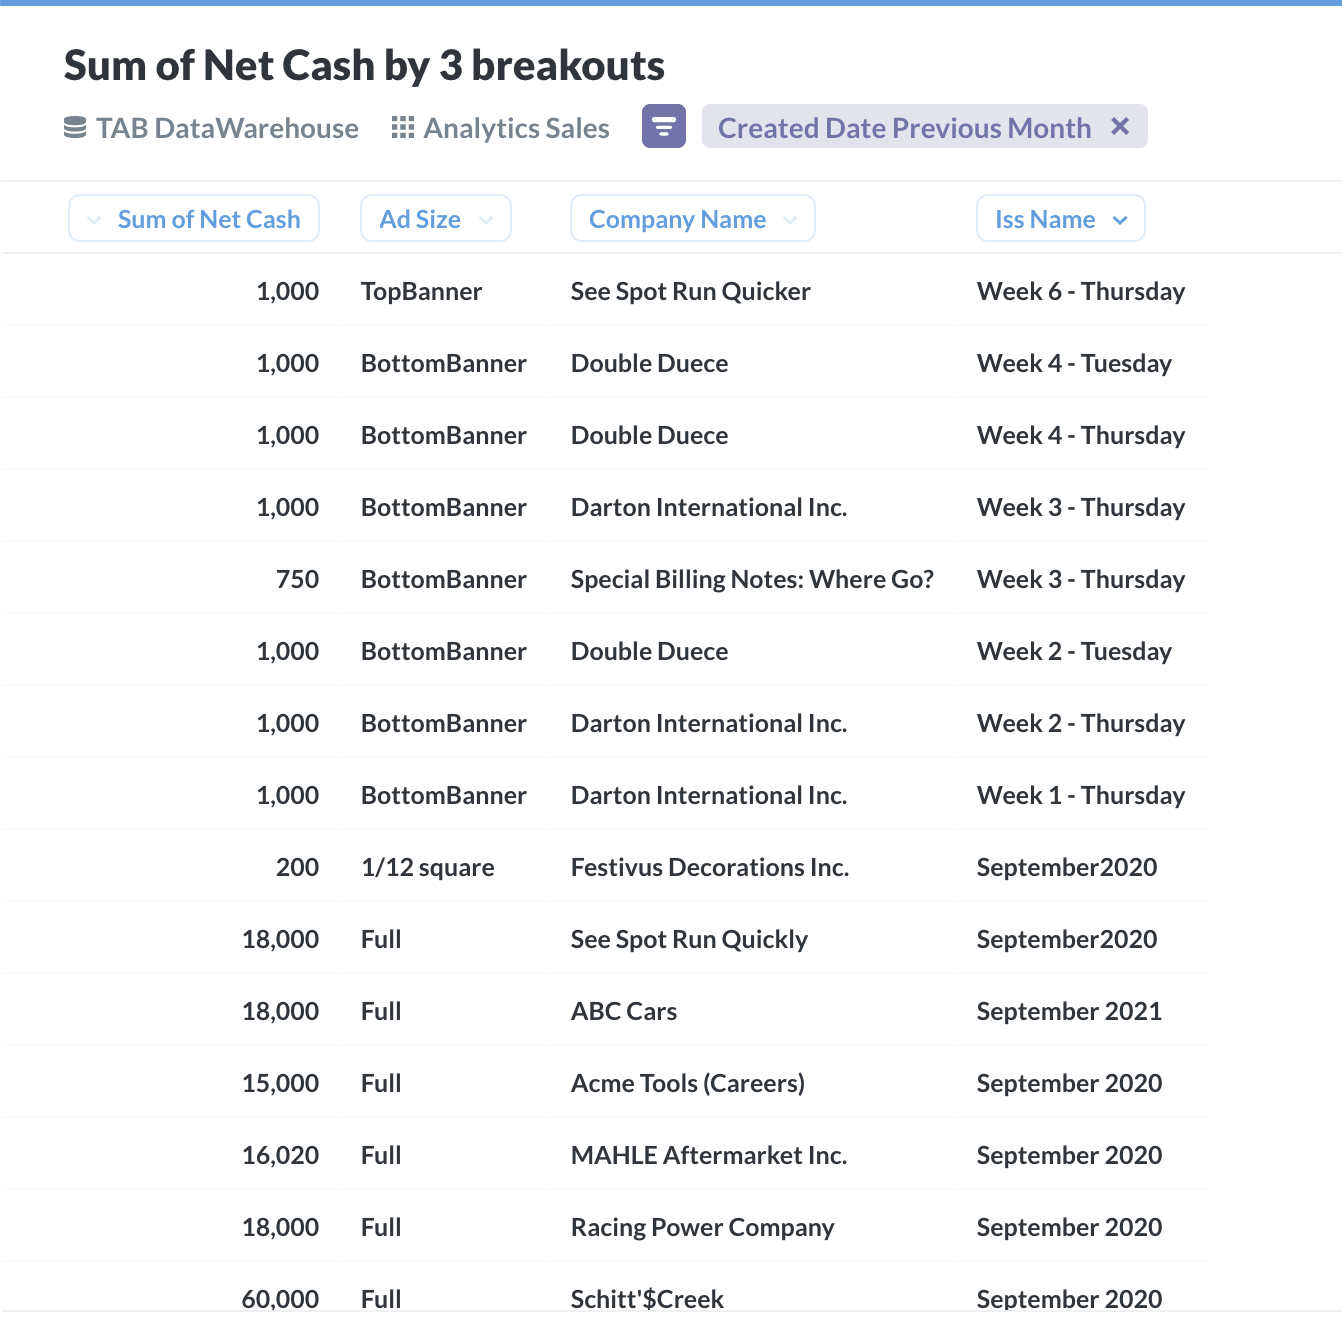
Task: Click the Analytics Sales table grid icon
Action: (403, 128)
